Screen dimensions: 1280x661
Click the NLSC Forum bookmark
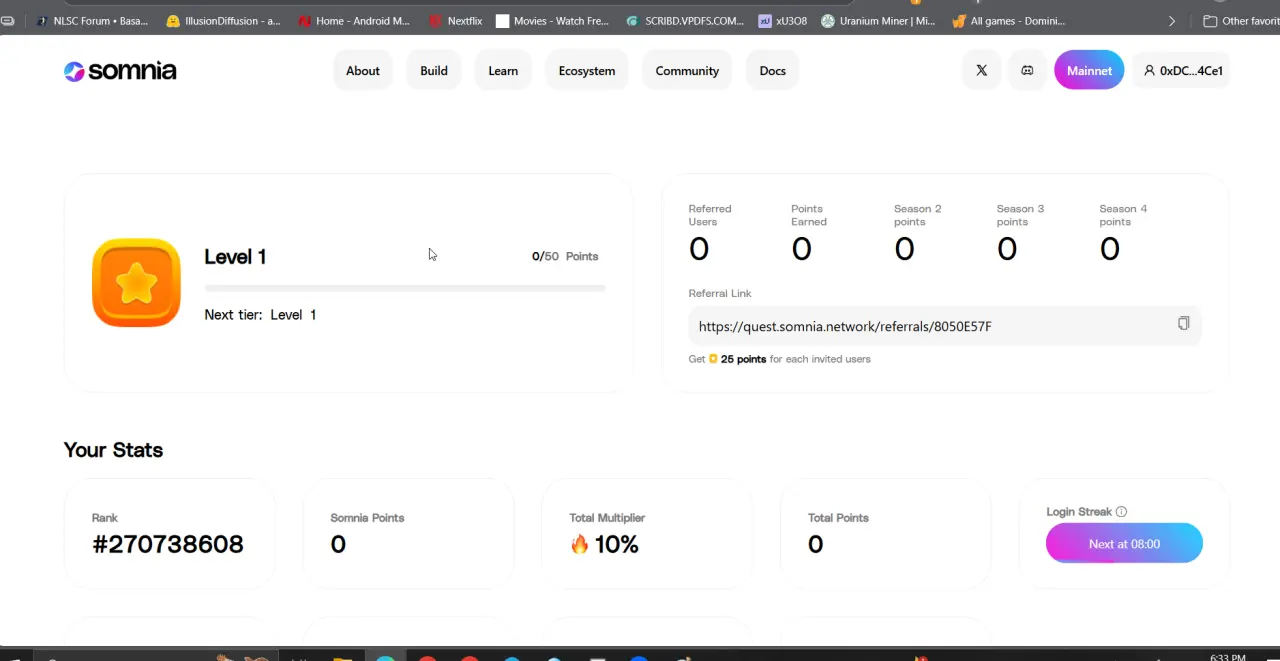tap(91, 21)
